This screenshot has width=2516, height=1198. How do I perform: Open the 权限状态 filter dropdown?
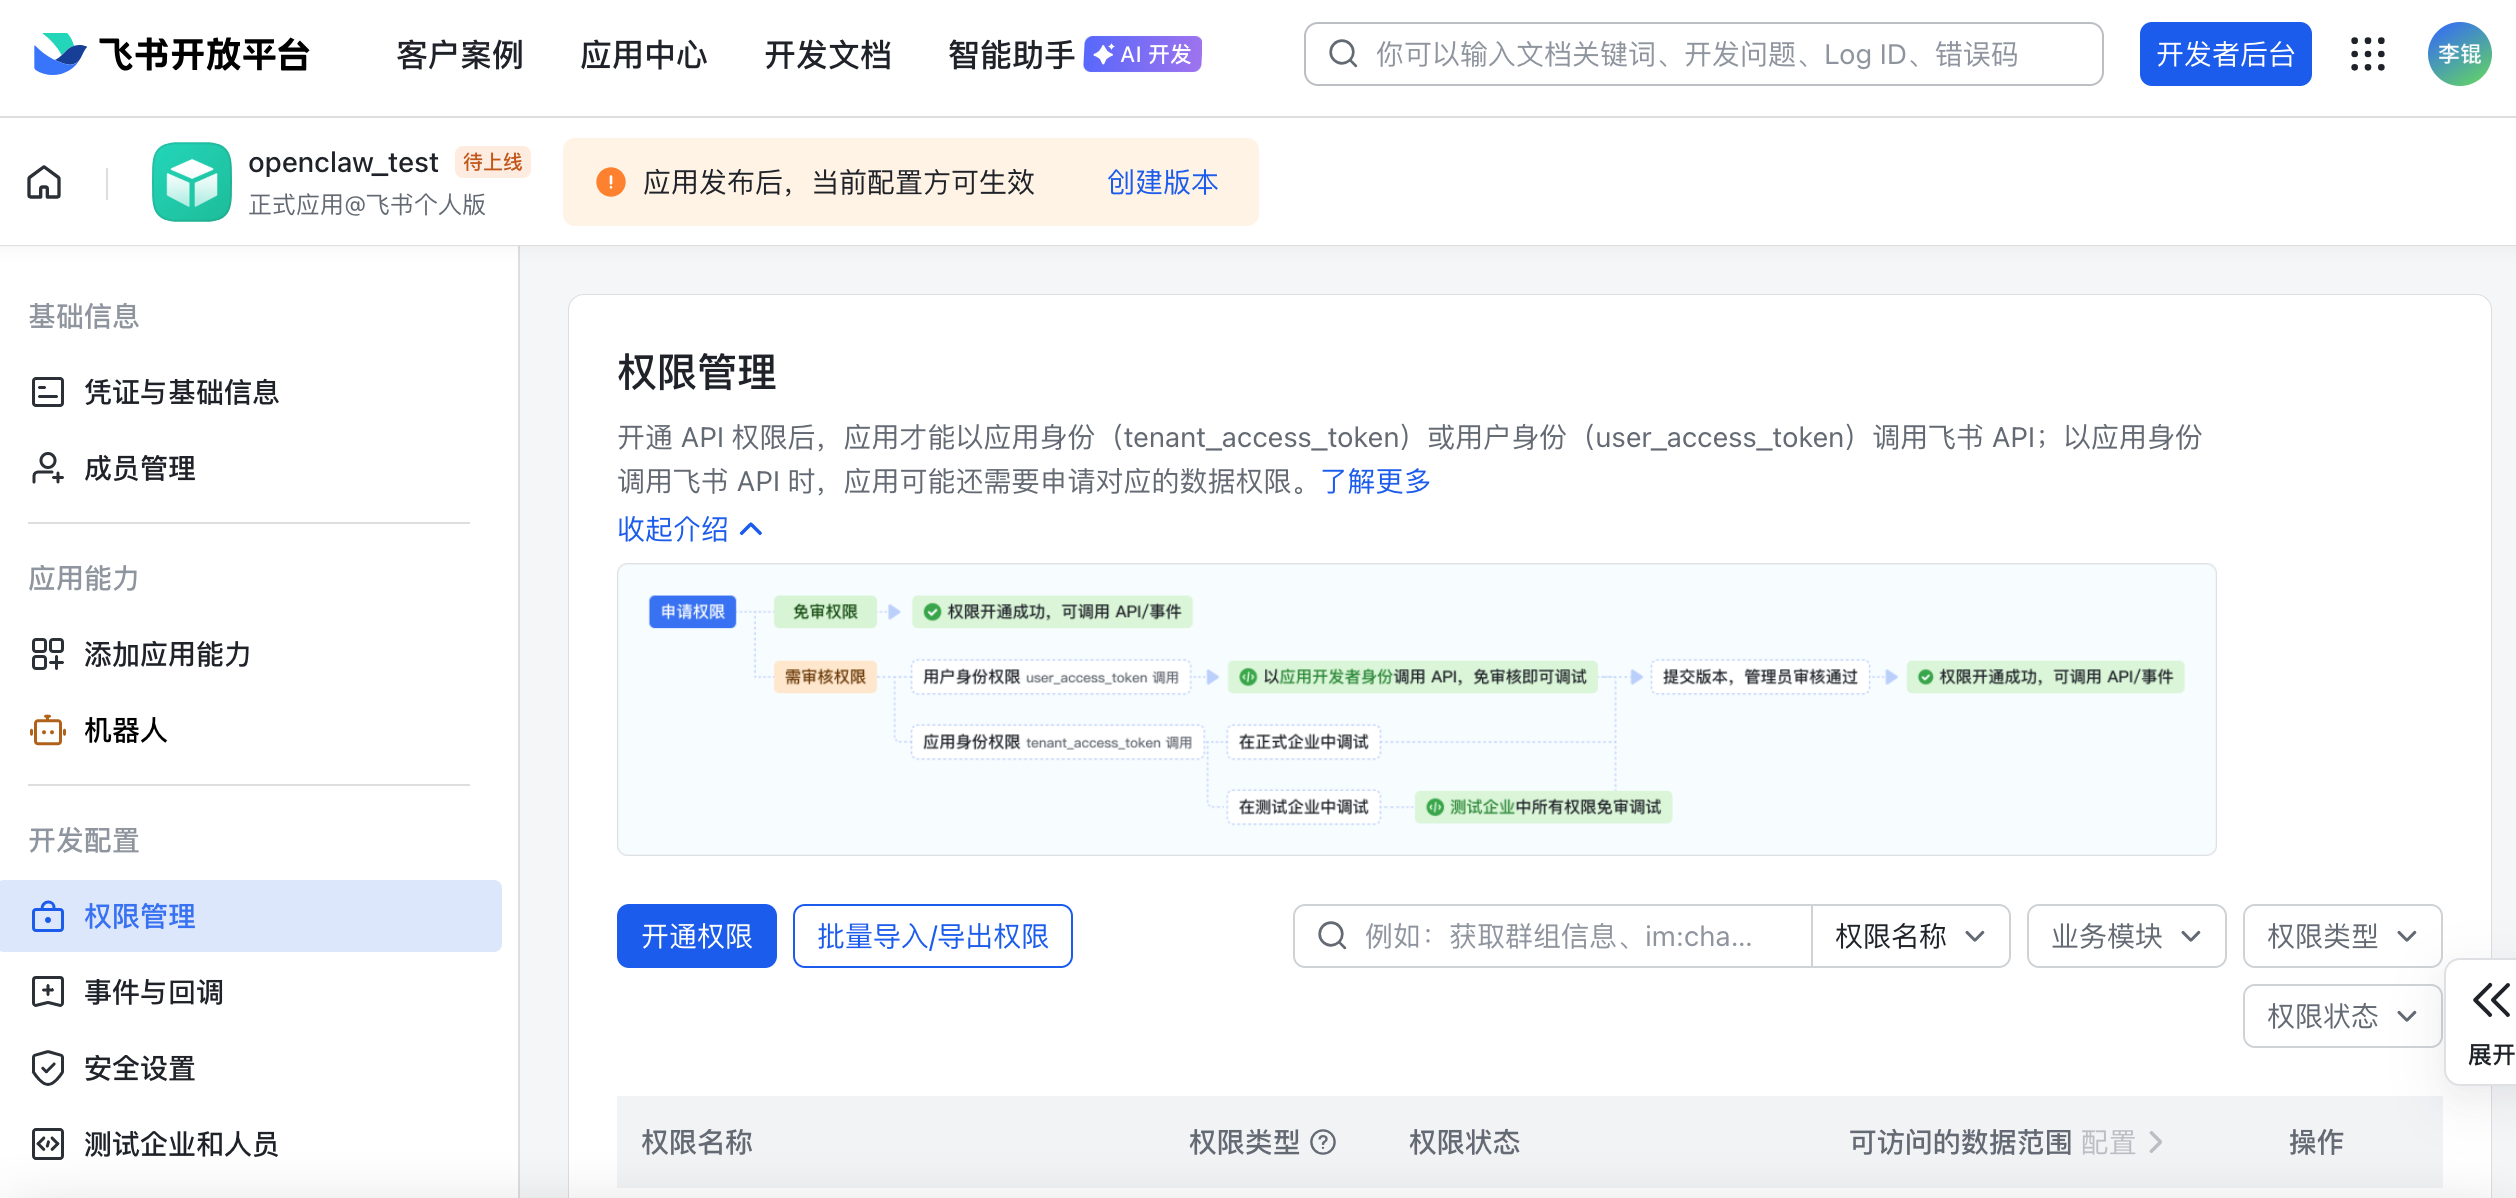(x=2341, y=1016)
